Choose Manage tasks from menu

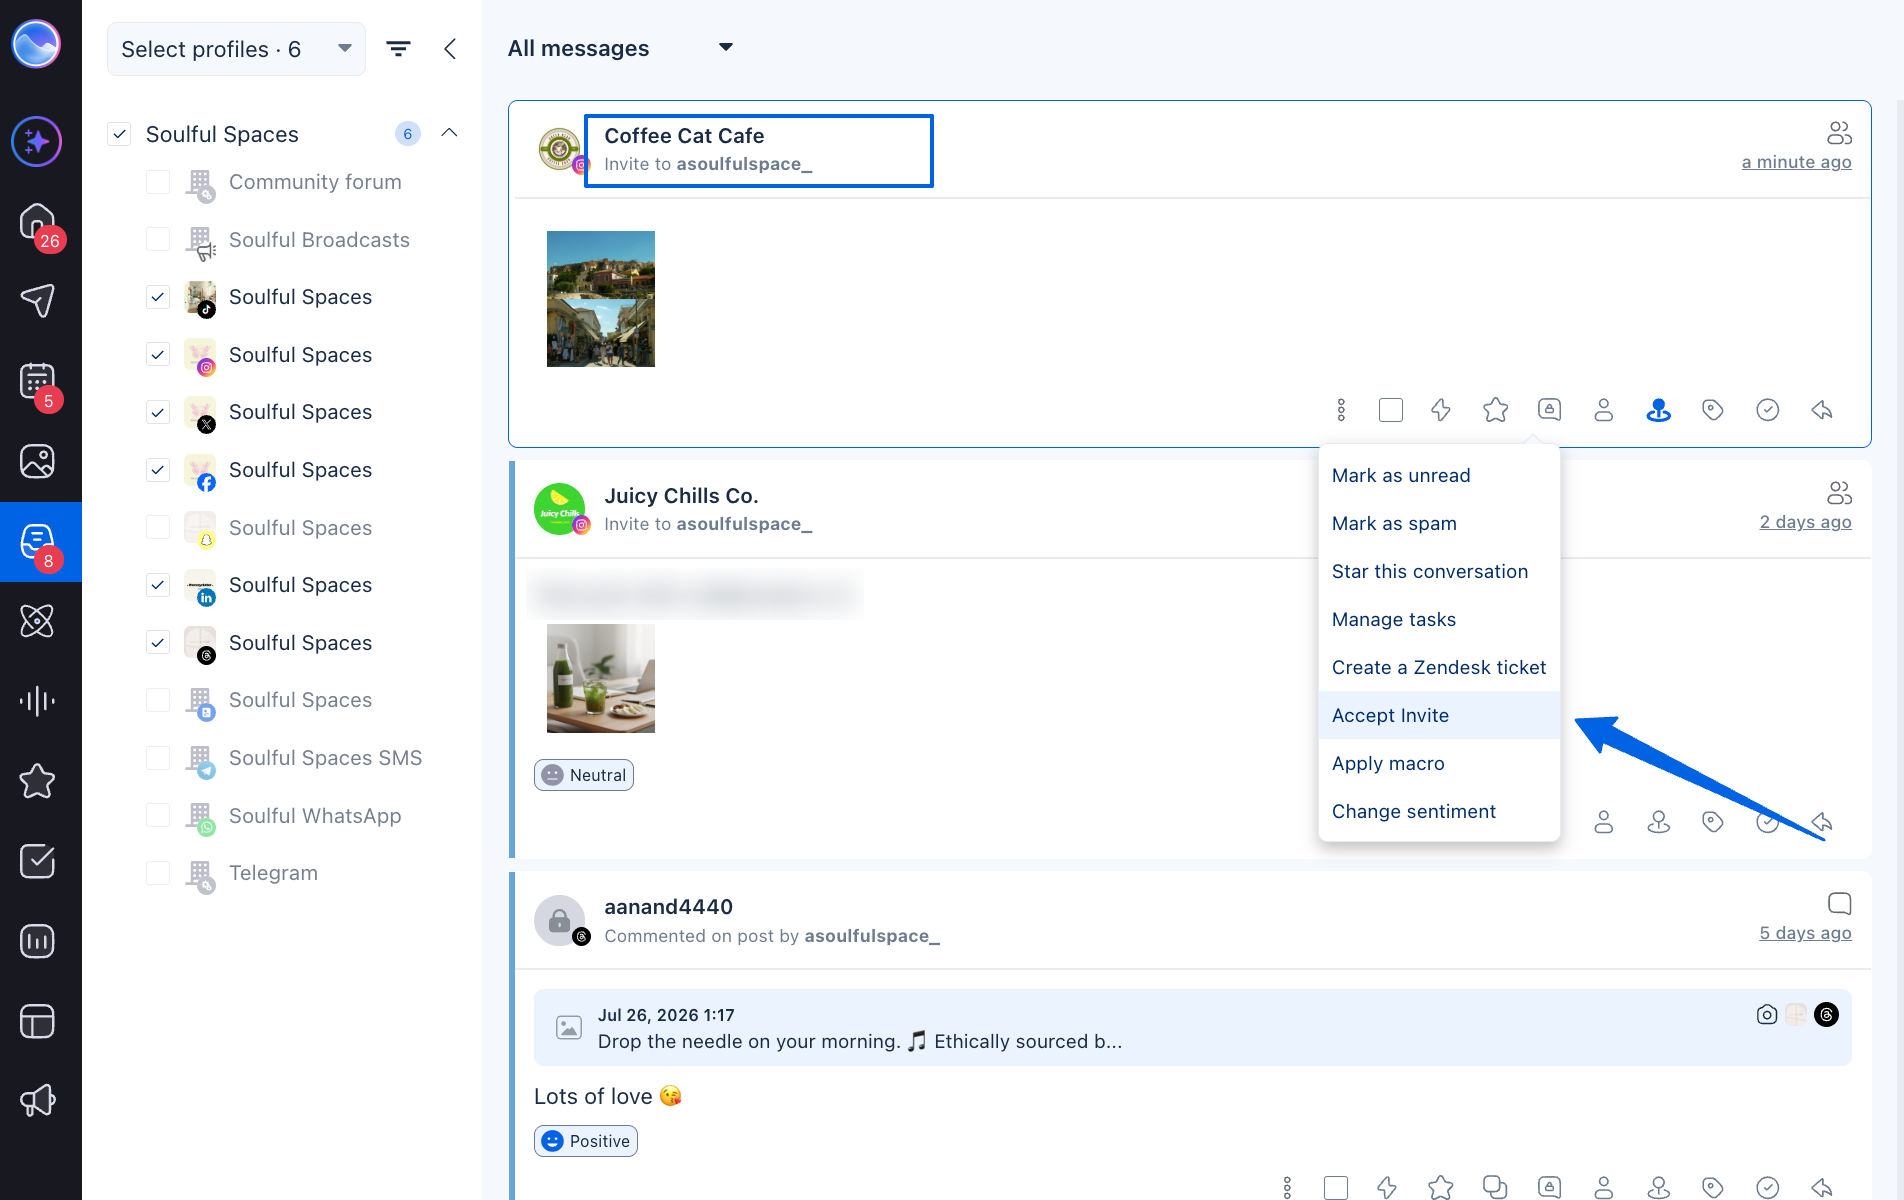pos(1439,619)
